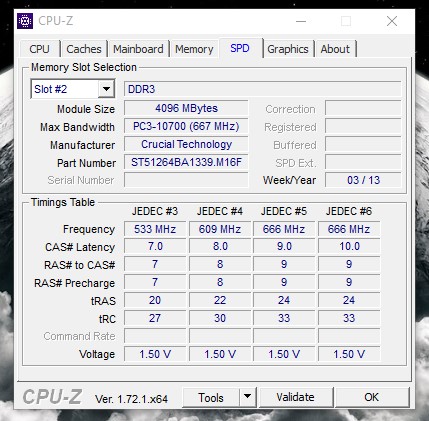Expand the Slot #2 memory slot dropdown
429x421 pixels.
[106, 89]
